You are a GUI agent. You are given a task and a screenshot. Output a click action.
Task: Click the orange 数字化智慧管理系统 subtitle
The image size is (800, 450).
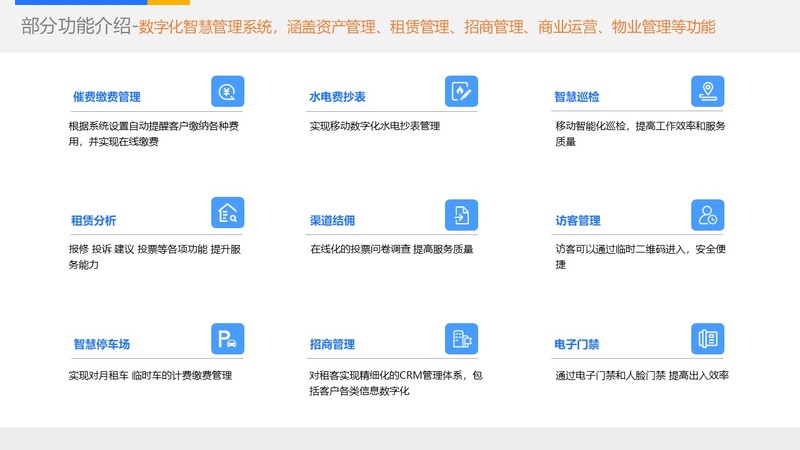point(427,27)
